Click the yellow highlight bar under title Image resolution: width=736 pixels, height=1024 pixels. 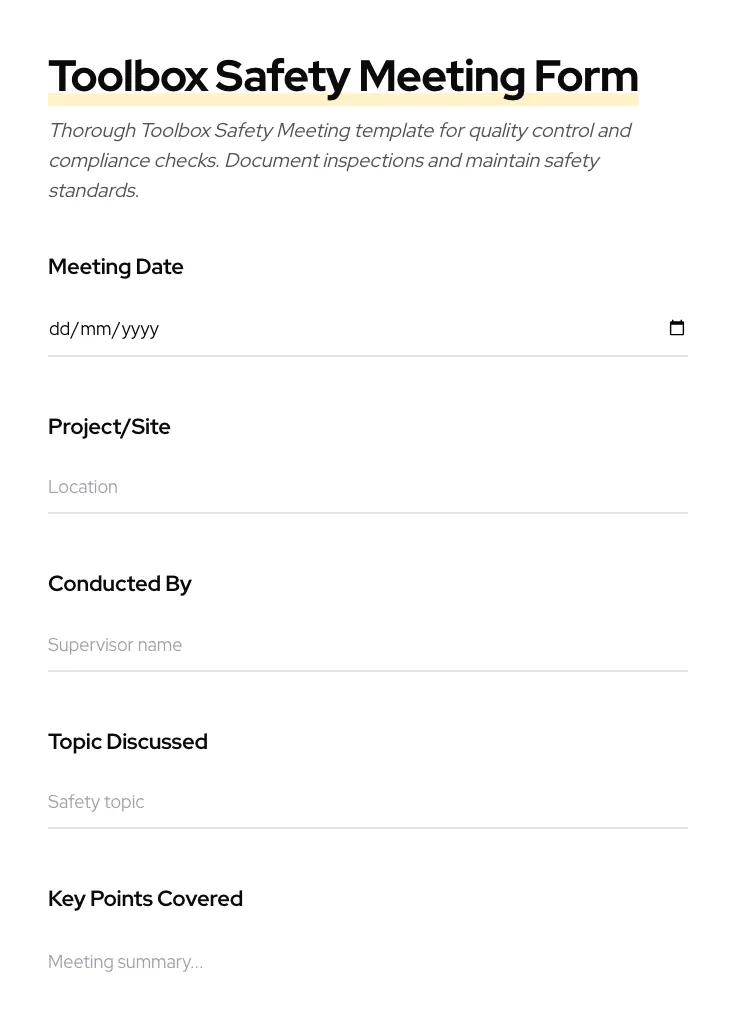tap(343, 99)
